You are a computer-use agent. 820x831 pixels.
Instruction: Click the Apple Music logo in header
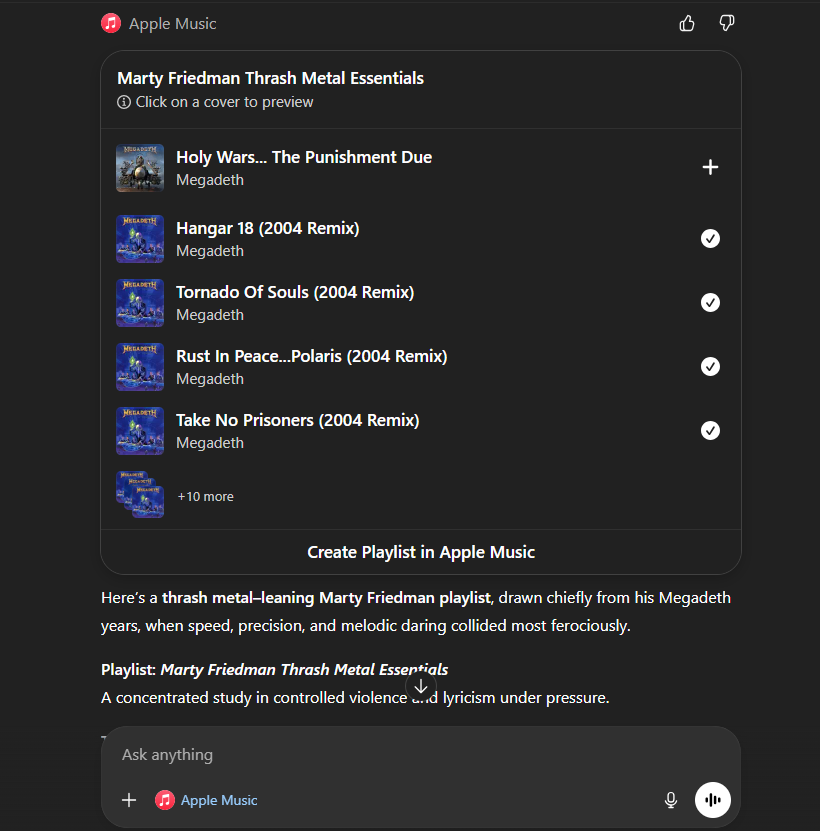point(111,23)
